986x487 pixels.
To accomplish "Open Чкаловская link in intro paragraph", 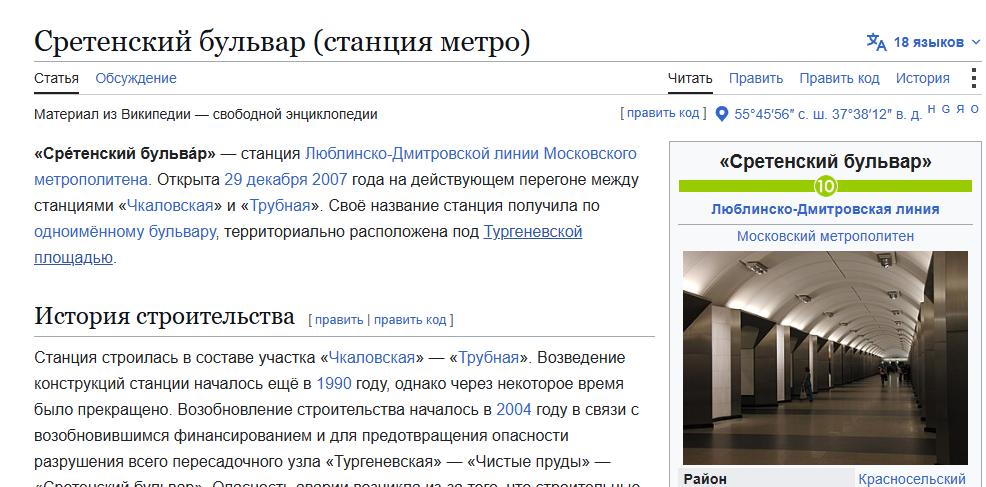I will click(170, 206).
